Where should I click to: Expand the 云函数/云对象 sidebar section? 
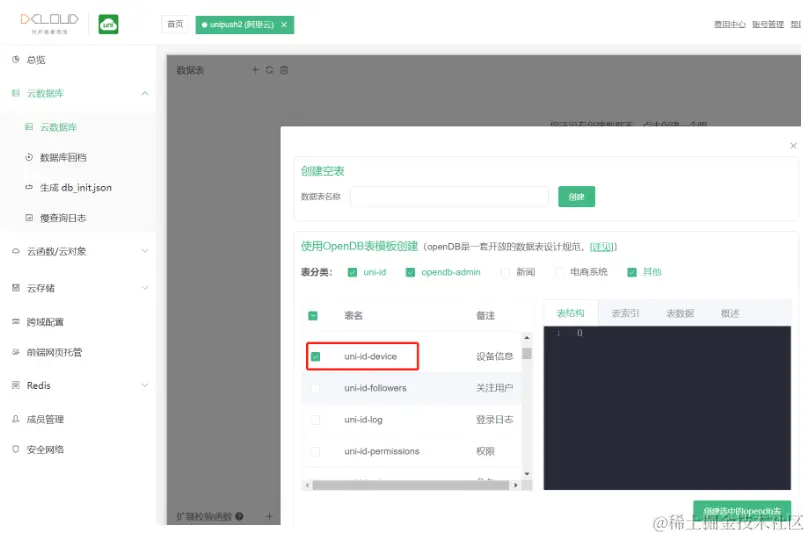coord(145,251)
